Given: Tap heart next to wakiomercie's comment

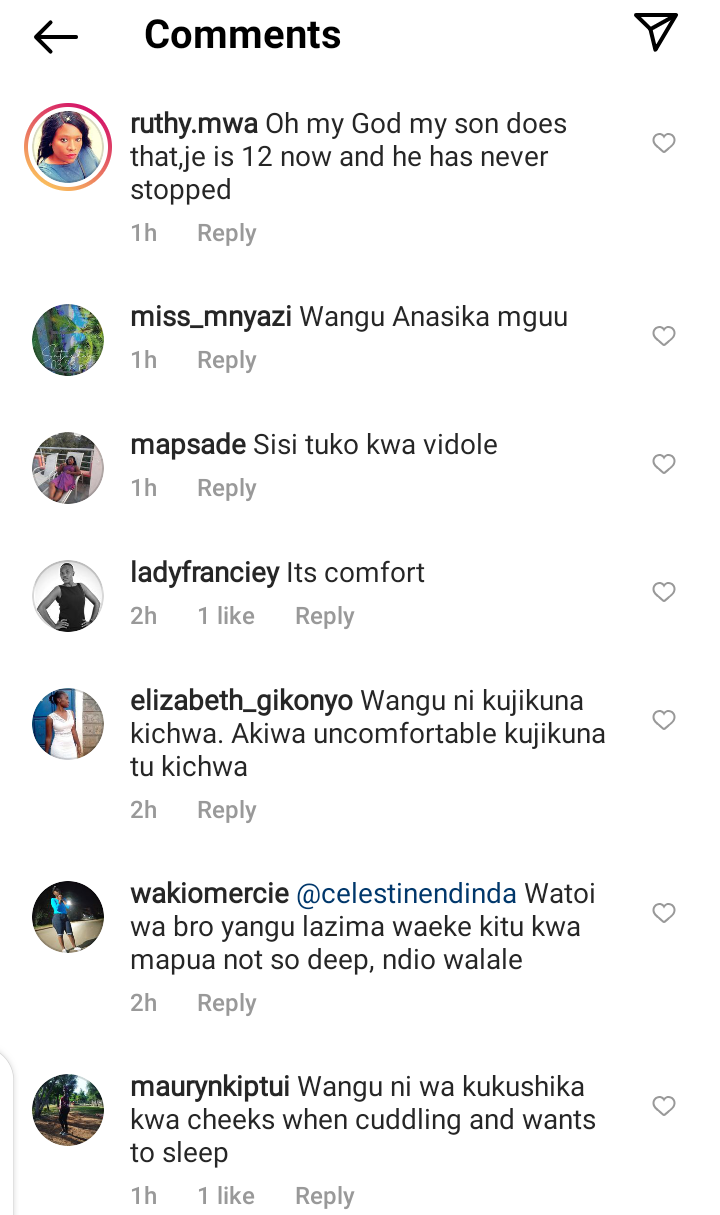Looking at the screenshot, I should click(x=664, y=913).
